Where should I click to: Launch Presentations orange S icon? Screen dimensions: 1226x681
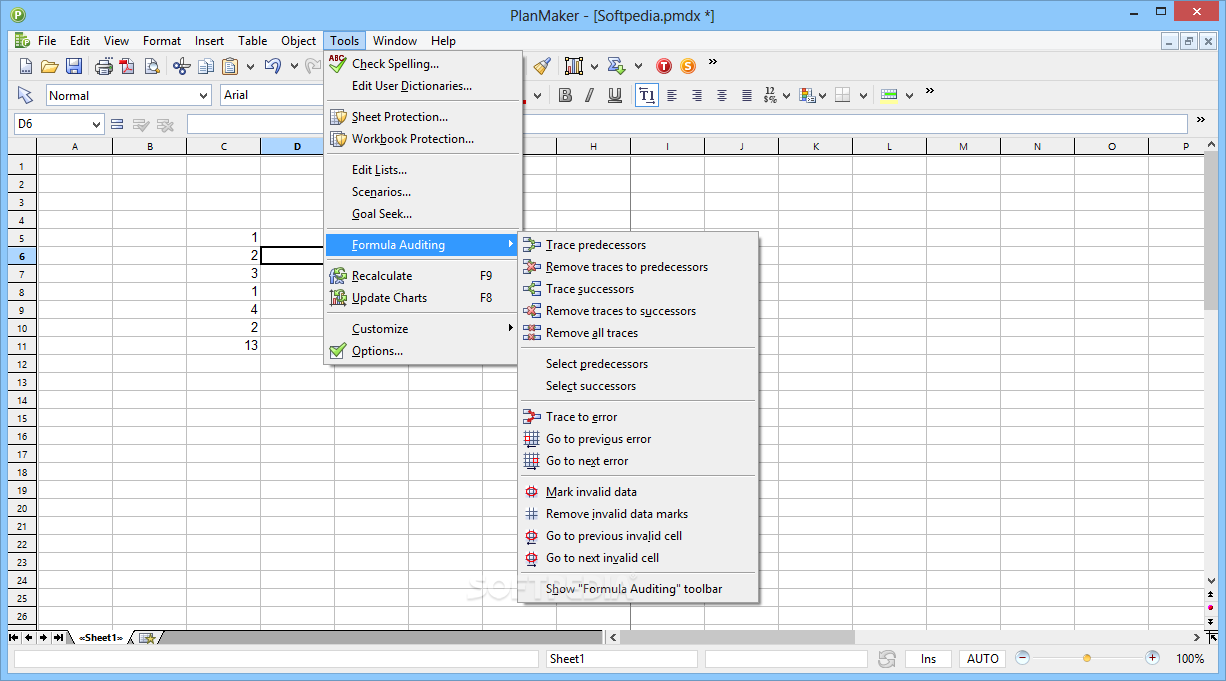688,66
